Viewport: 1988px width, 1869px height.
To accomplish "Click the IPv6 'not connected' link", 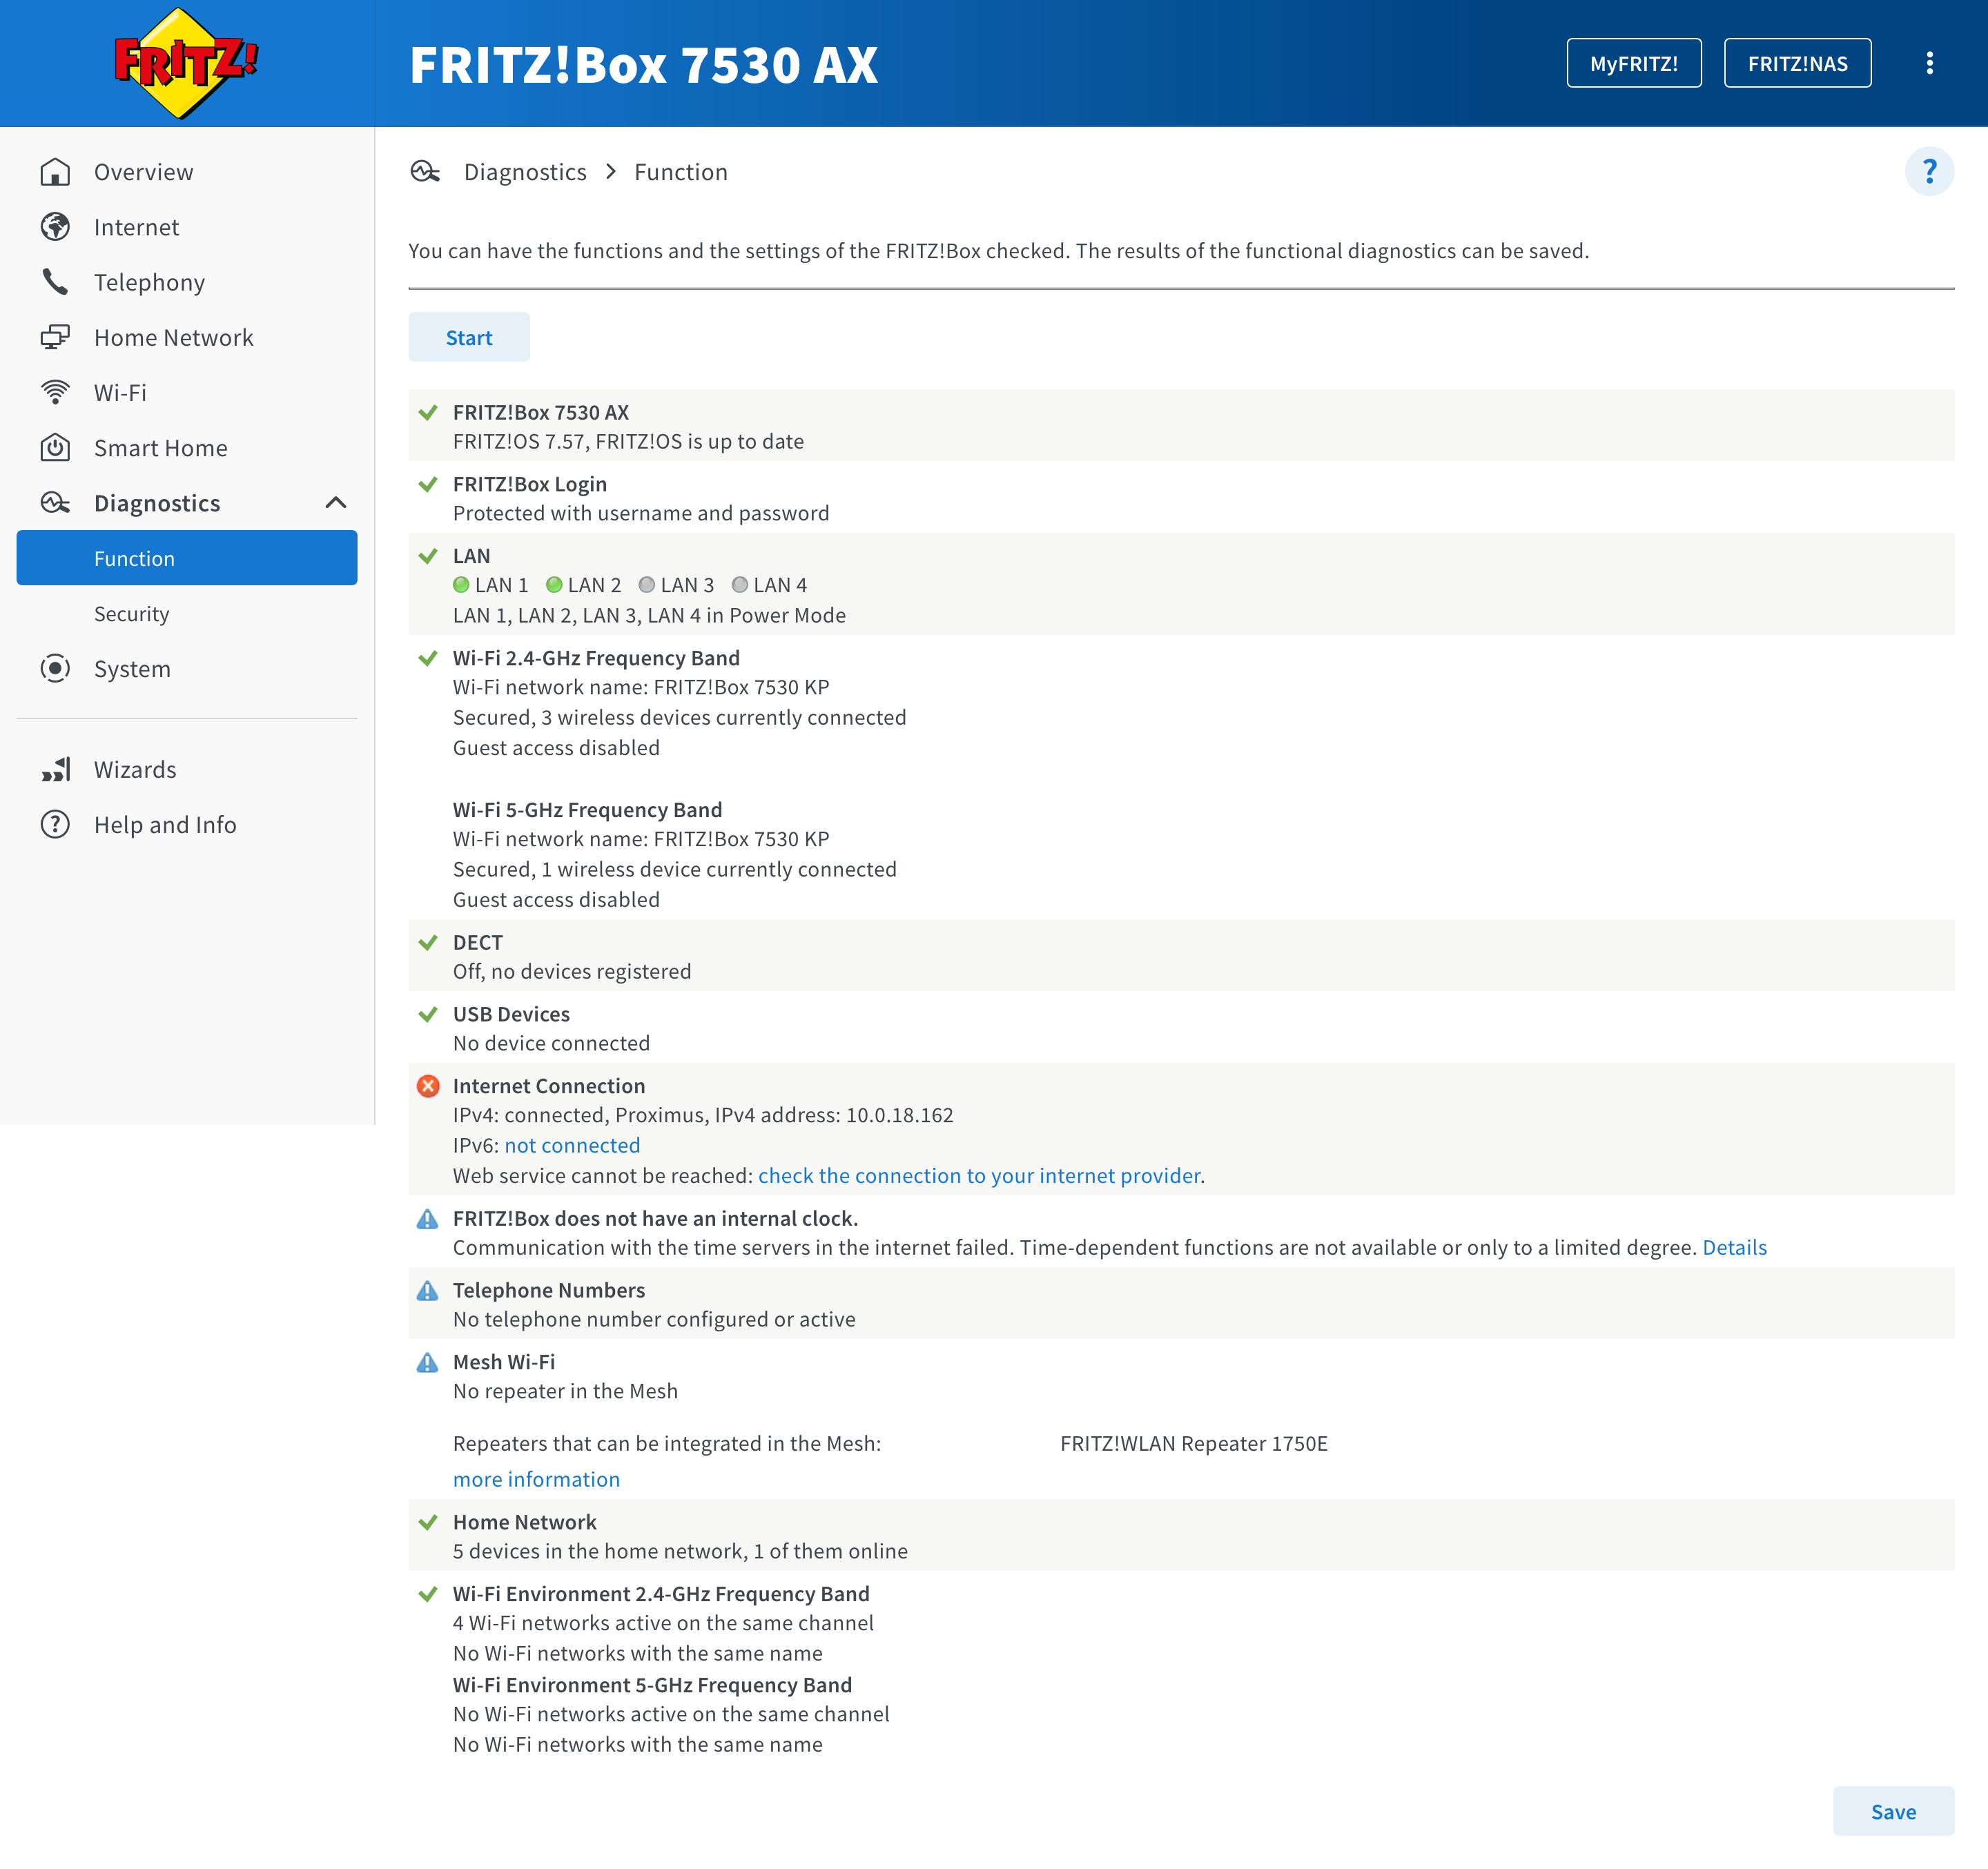I will pos(572,1145).
